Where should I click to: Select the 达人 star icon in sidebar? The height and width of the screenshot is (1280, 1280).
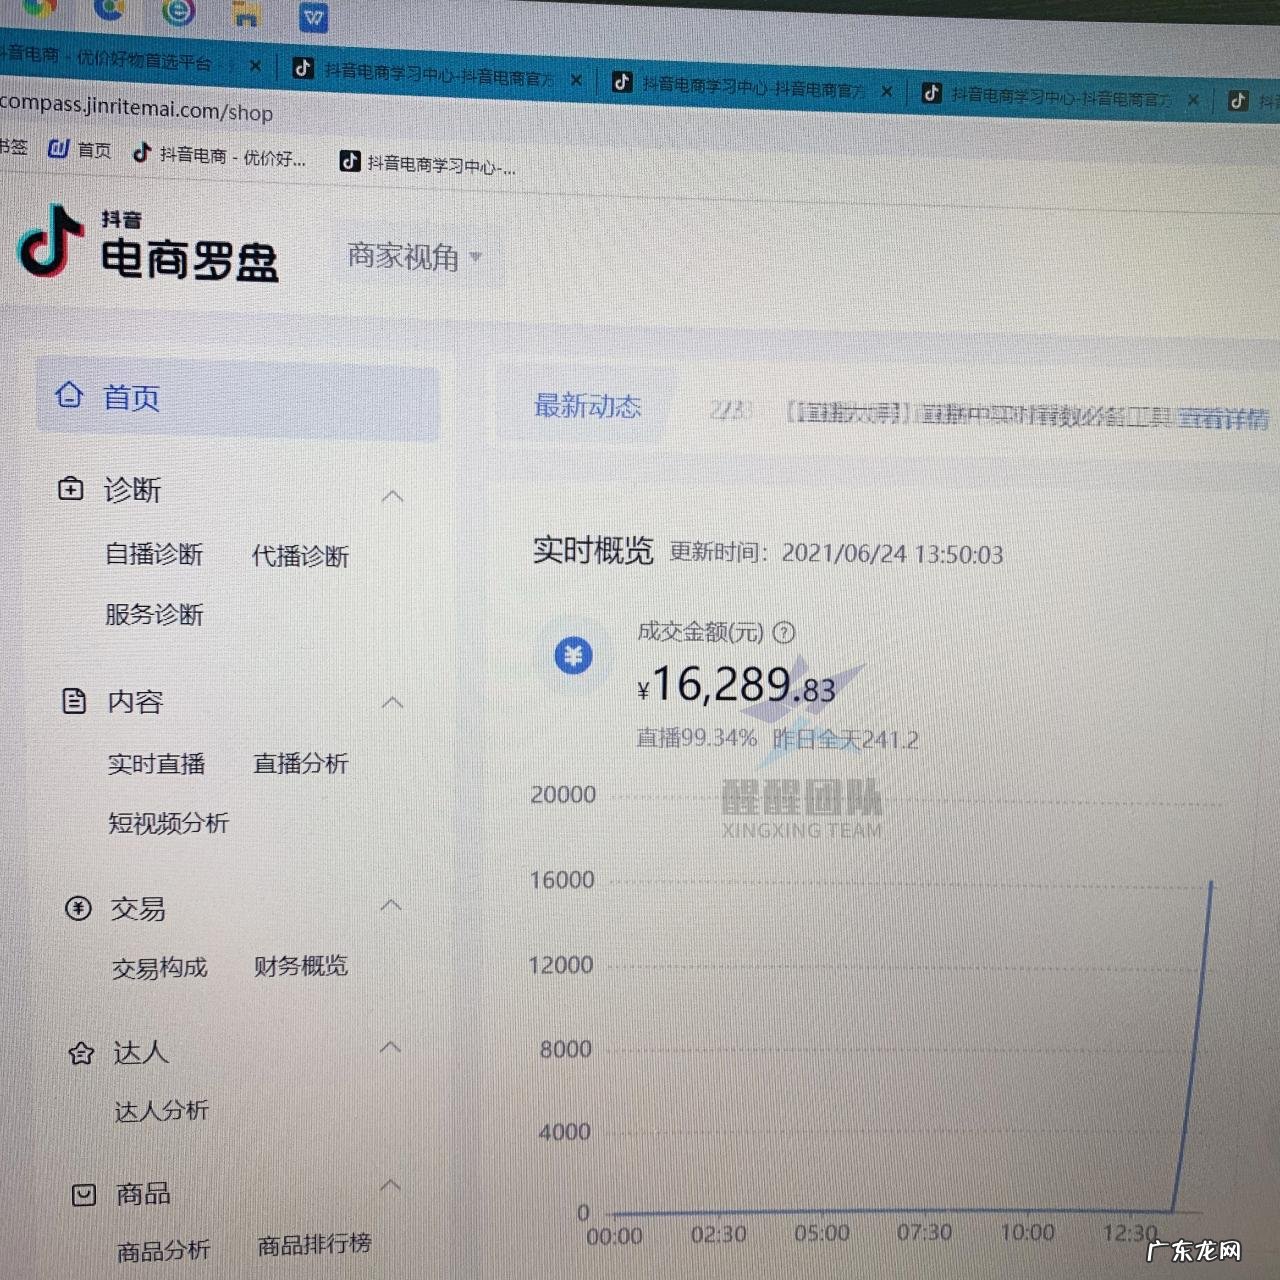tap(81, 1052)
